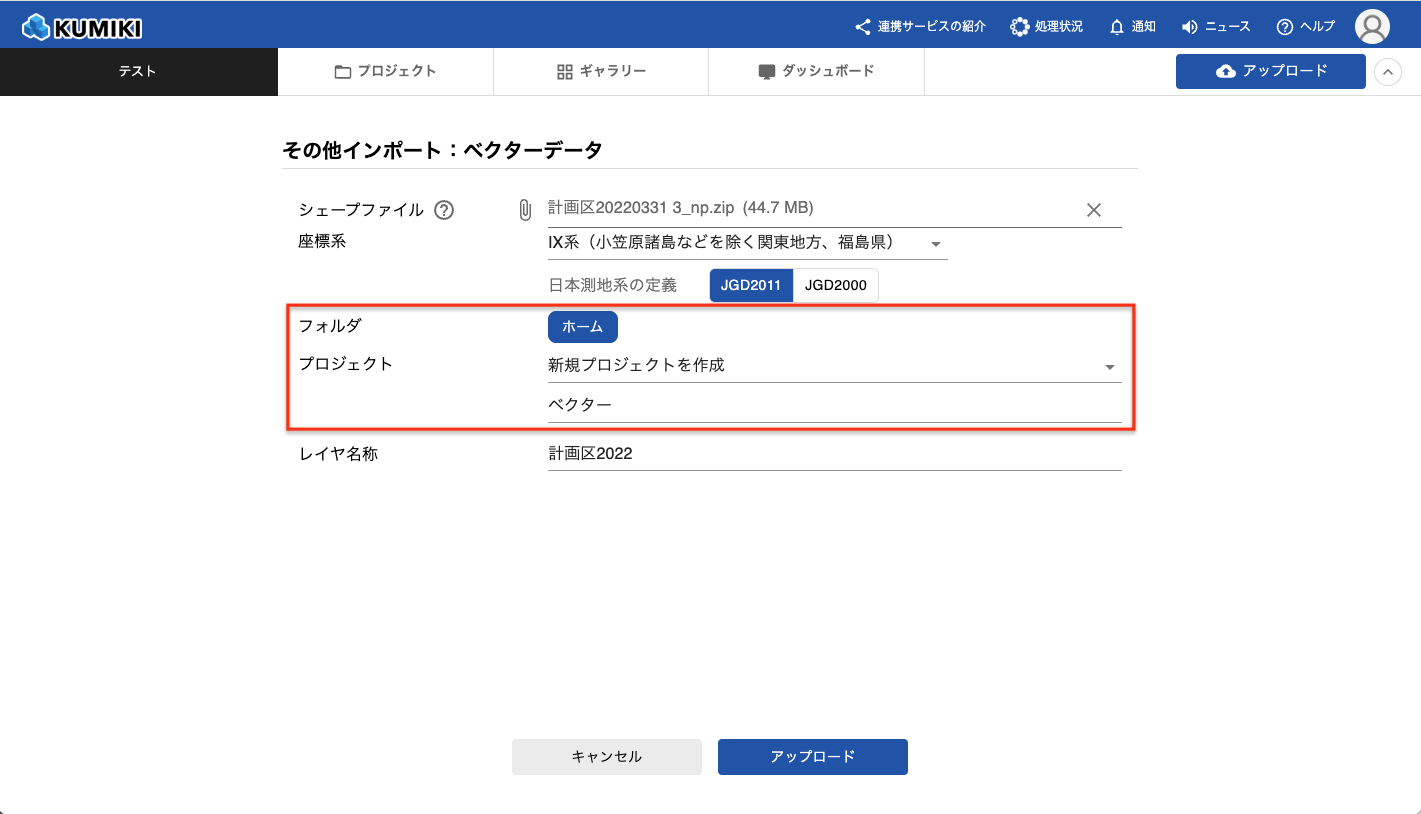
Task: Click the レイヤ名称 input field
Action: tap(833, 454)
